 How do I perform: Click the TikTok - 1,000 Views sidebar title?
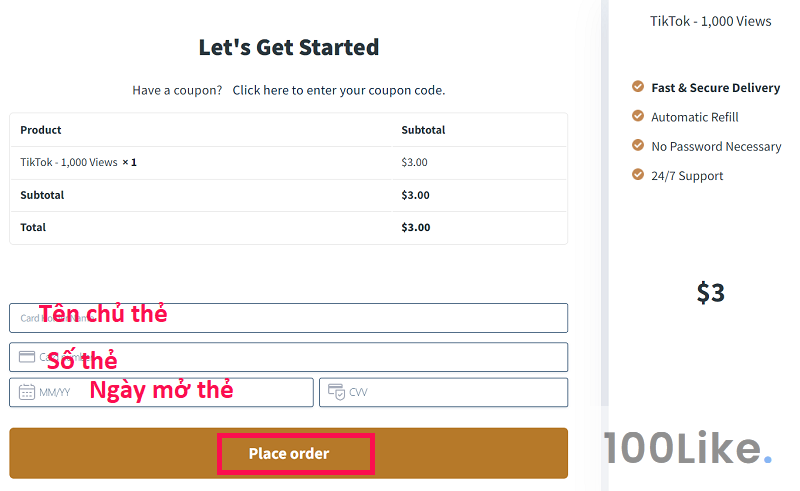[x=710, y=21]
